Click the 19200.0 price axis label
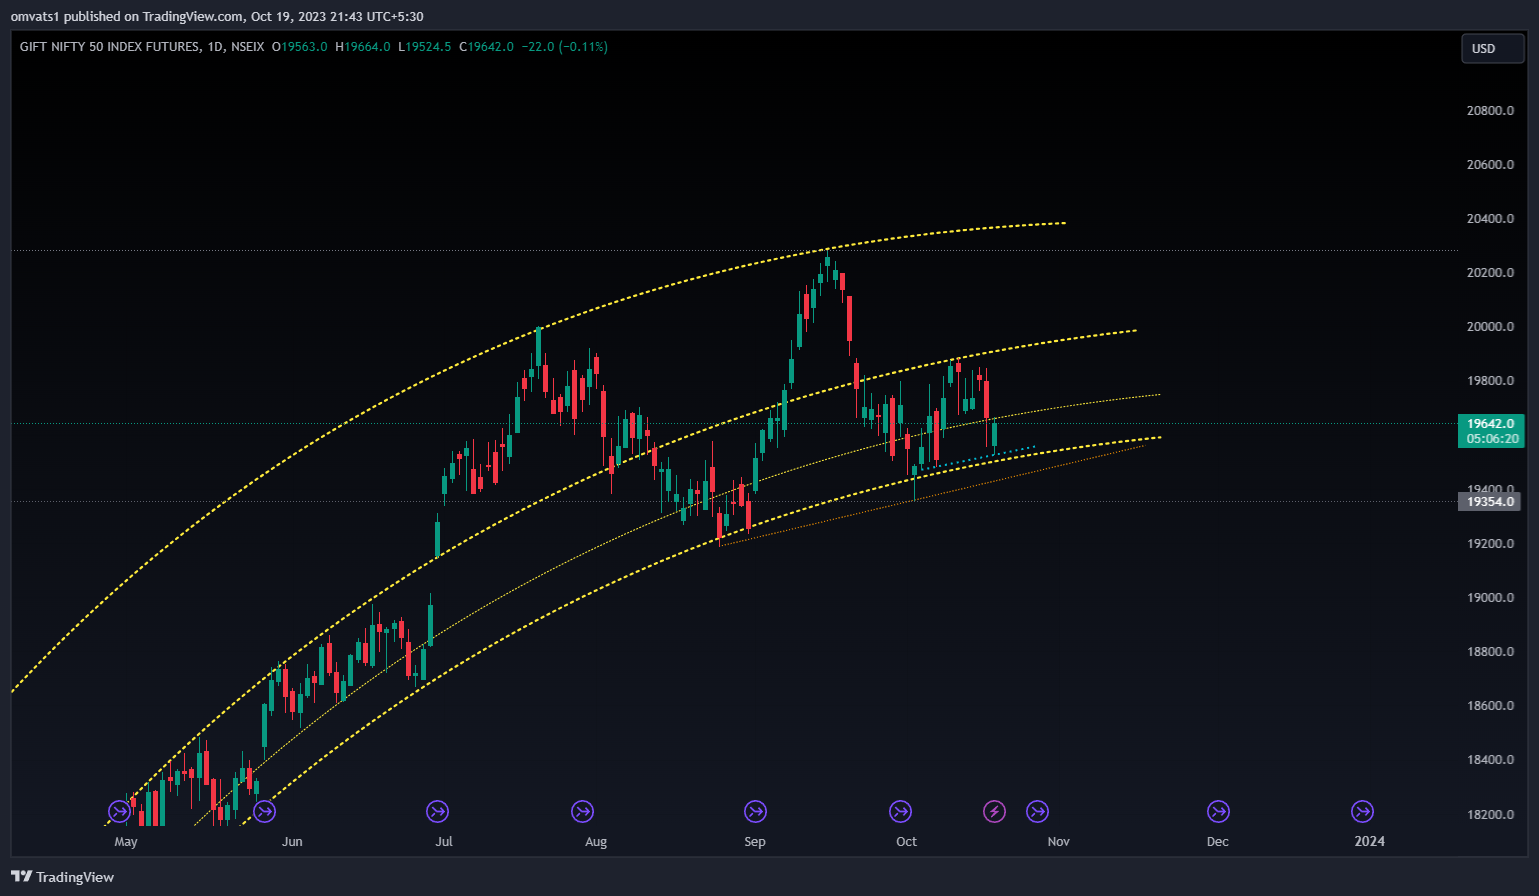1539x896 pixels. 1490,544
